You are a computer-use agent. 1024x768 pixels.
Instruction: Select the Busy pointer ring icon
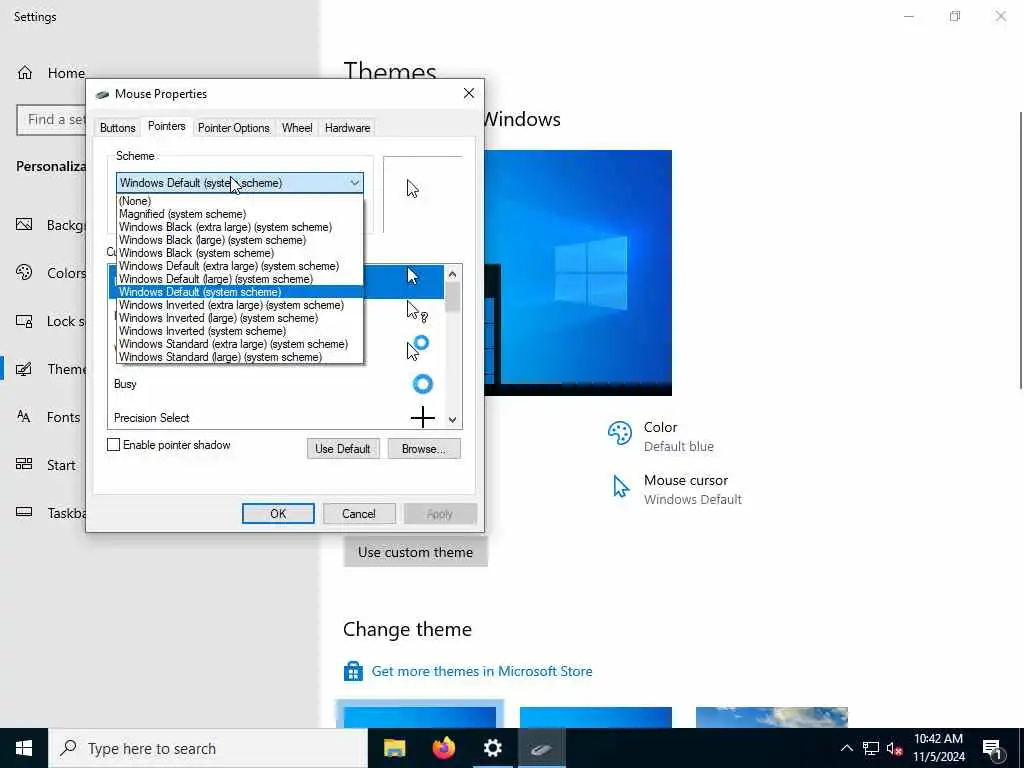pos(423,384)
